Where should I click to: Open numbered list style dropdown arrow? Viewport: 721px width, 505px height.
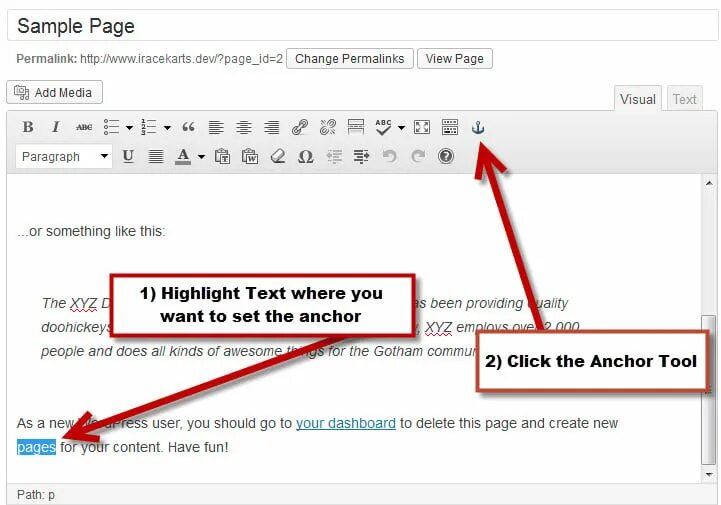(167, 128)
